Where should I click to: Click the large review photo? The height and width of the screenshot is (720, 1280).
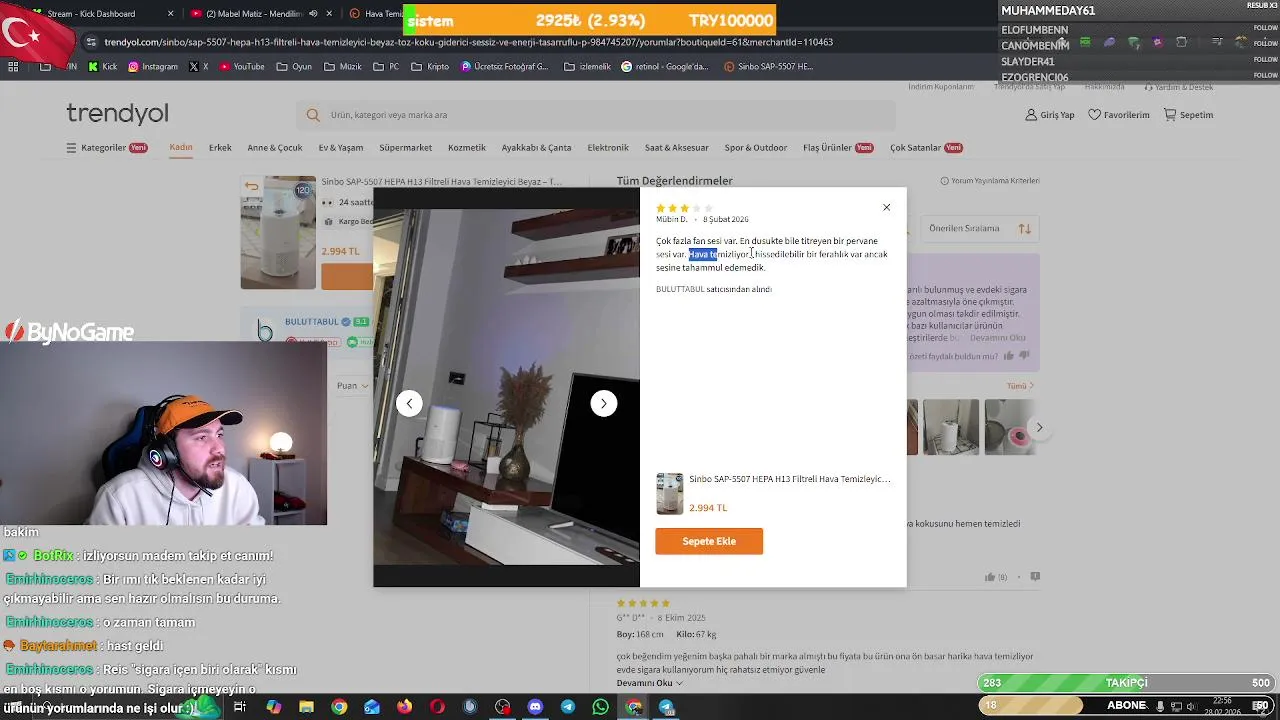coord(506,387)
